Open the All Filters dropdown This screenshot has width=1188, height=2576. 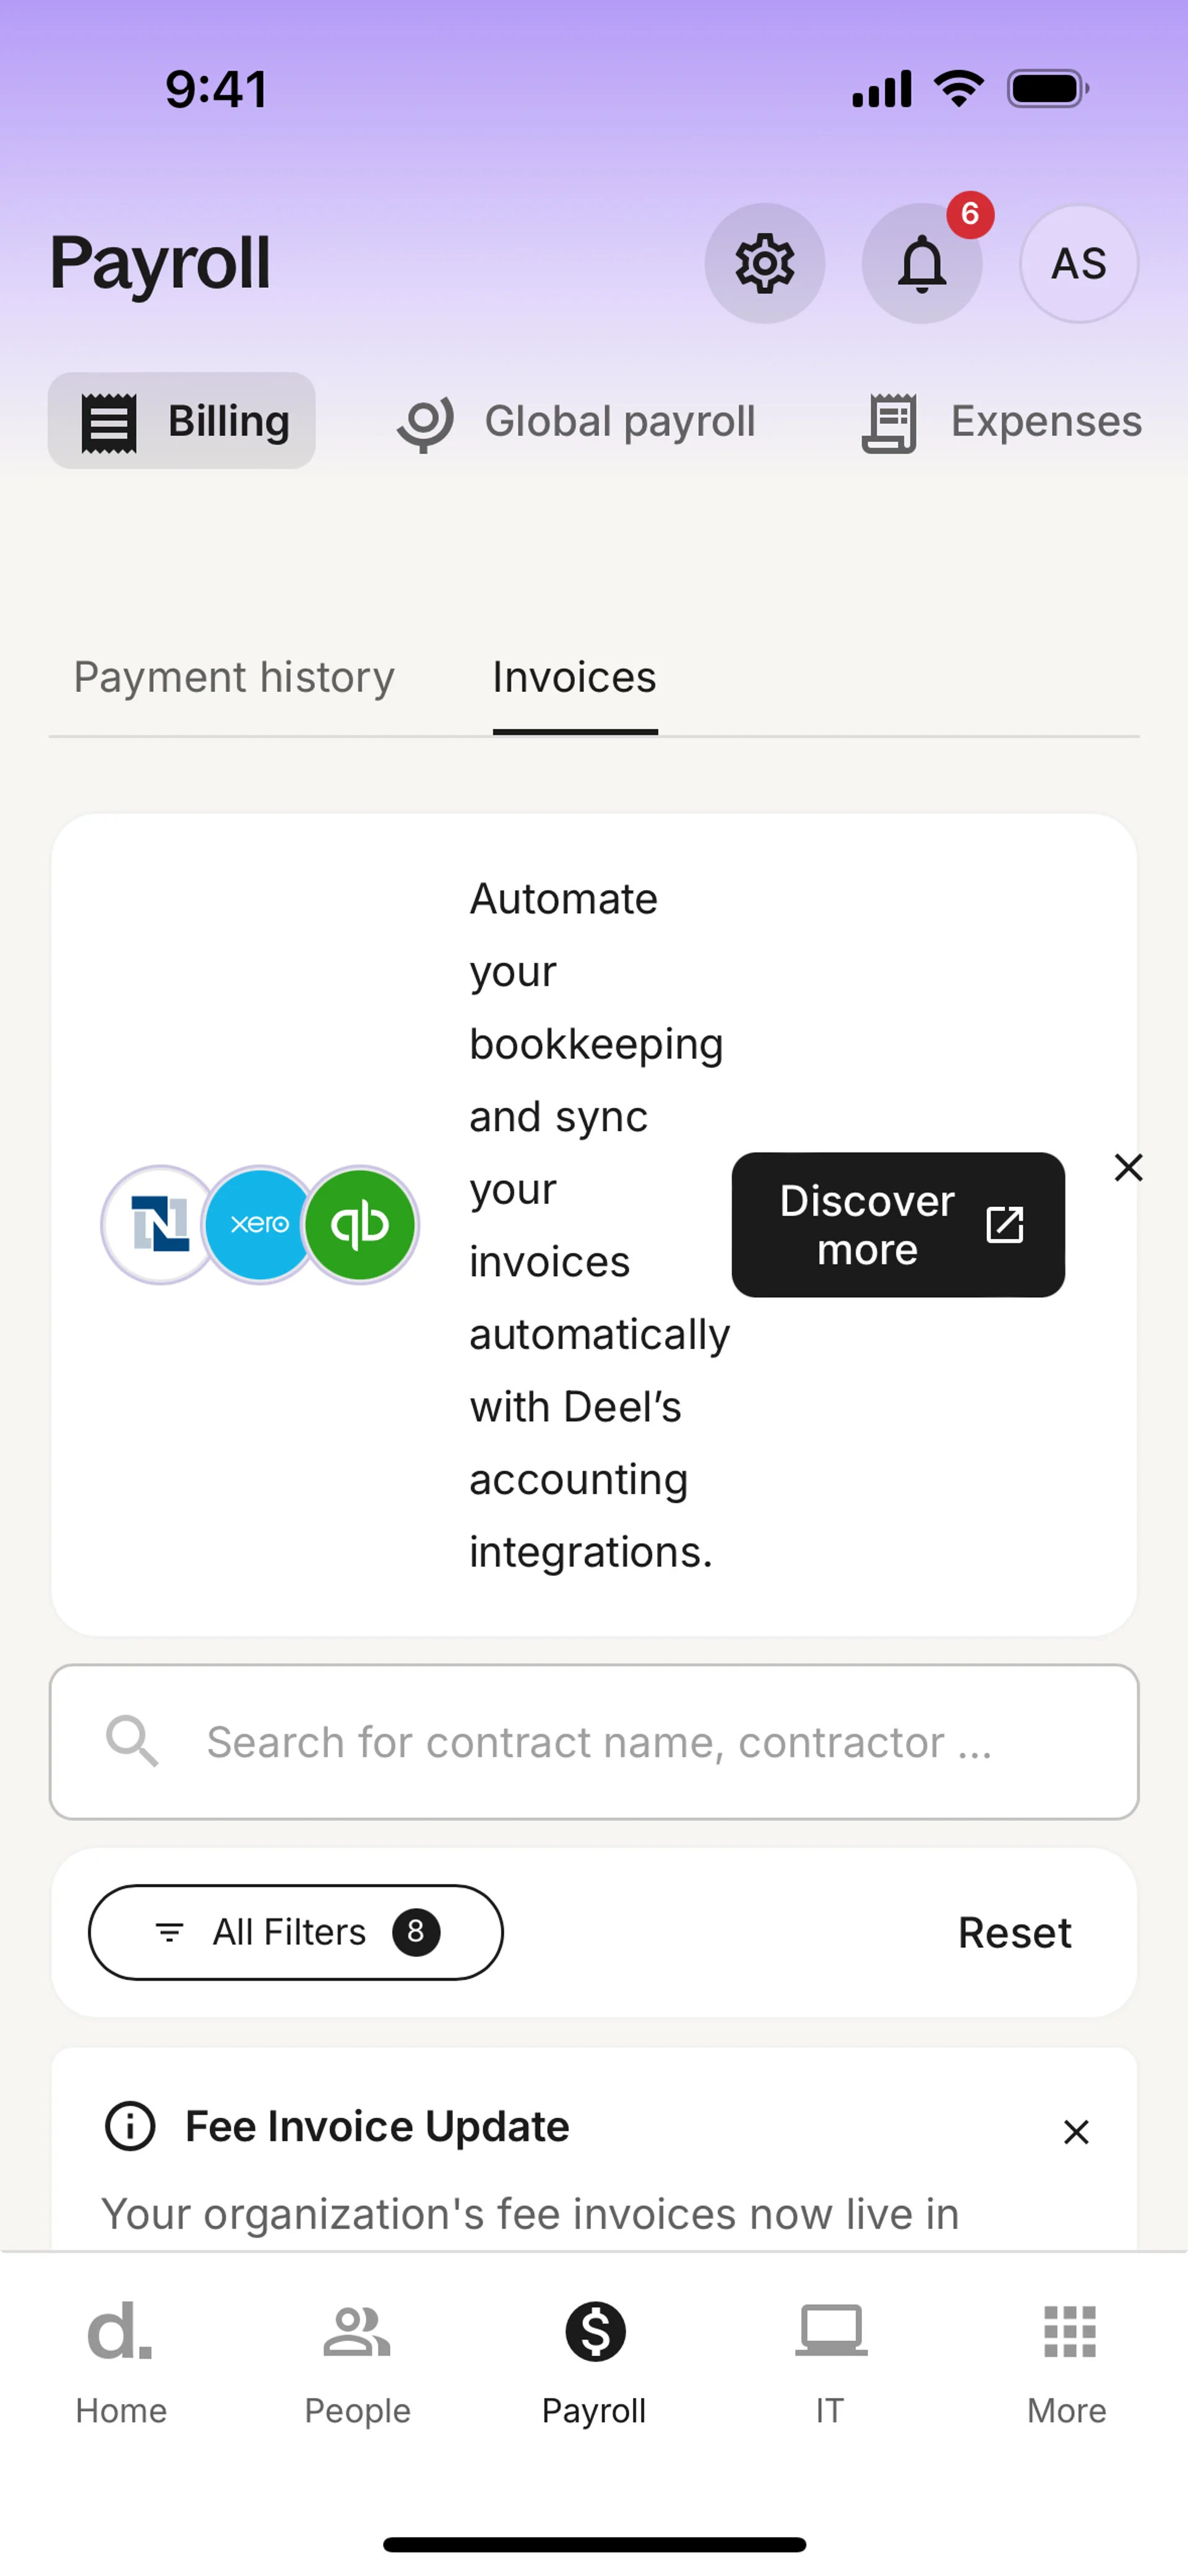click(296, 1932)
